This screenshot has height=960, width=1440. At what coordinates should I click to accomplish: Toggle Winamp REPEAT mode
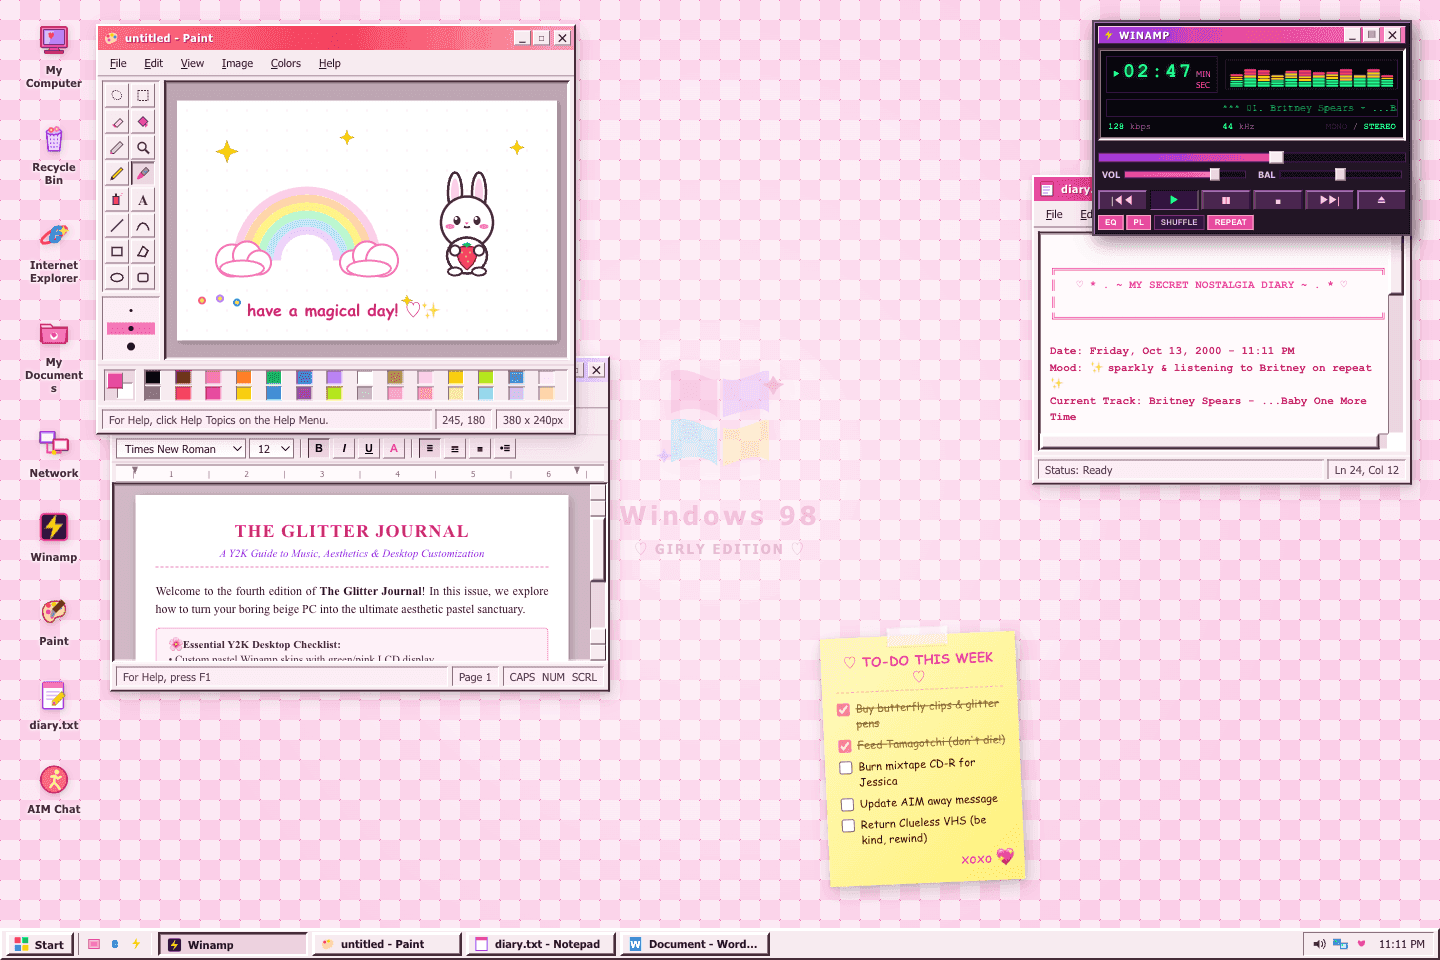point(1230,222)
